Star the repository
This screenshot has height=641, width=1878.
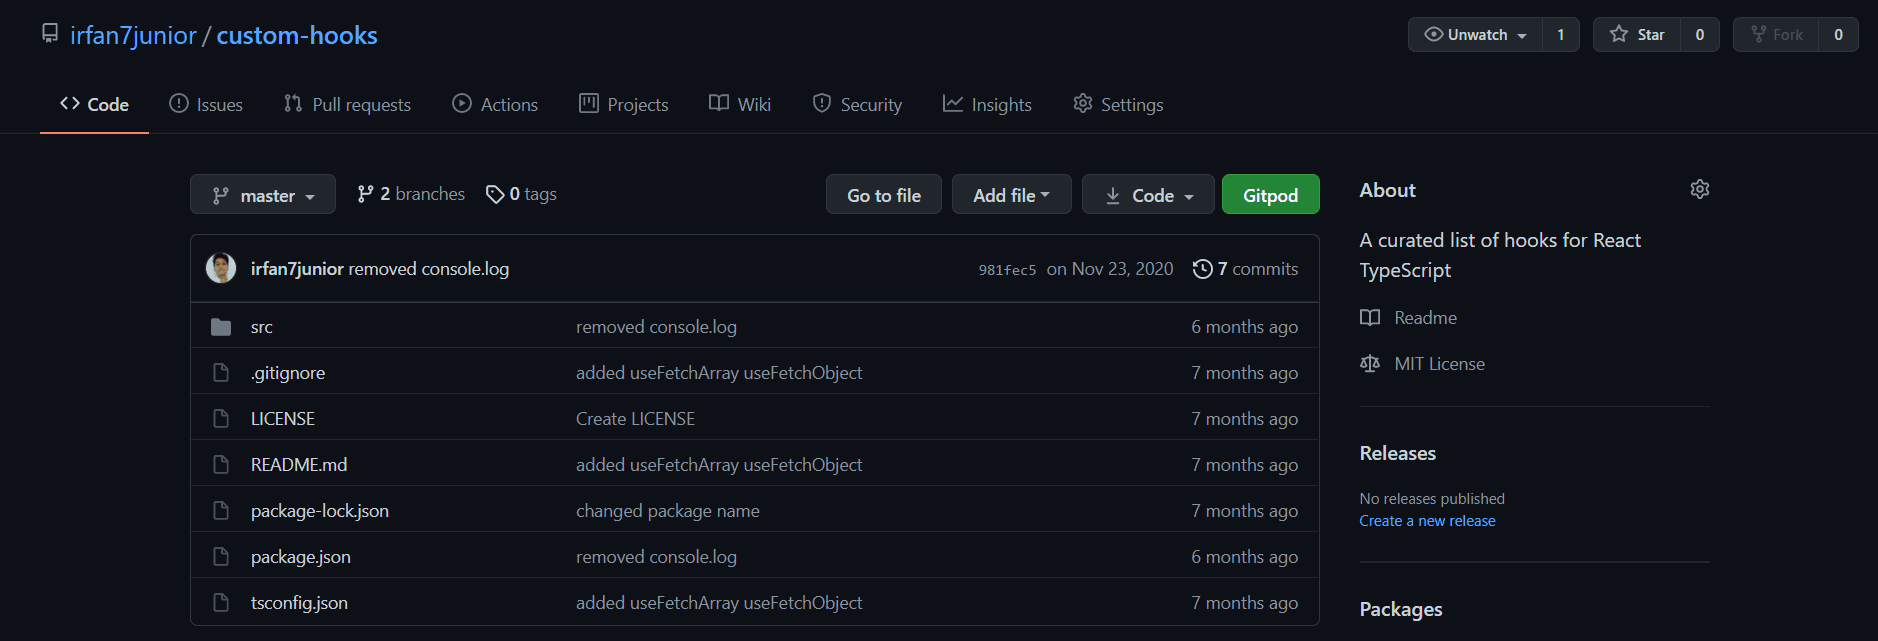(x=1637, y=34)
